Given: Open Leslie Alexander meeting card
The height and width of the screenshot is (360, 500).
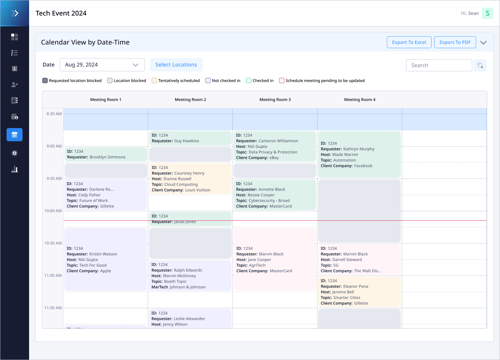Looking at the screenshot, I should [190, 318].
